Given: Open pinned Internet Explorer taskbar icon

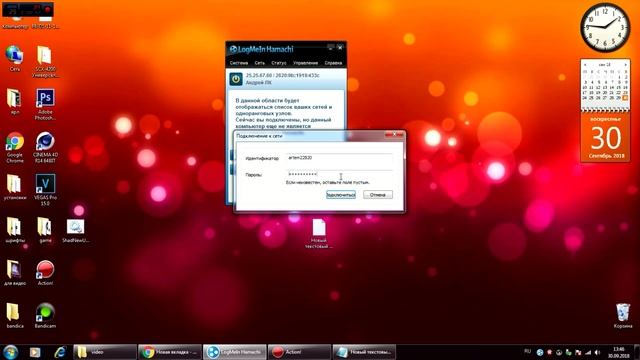Looking at the screenshot, I should tap(60, 352).
